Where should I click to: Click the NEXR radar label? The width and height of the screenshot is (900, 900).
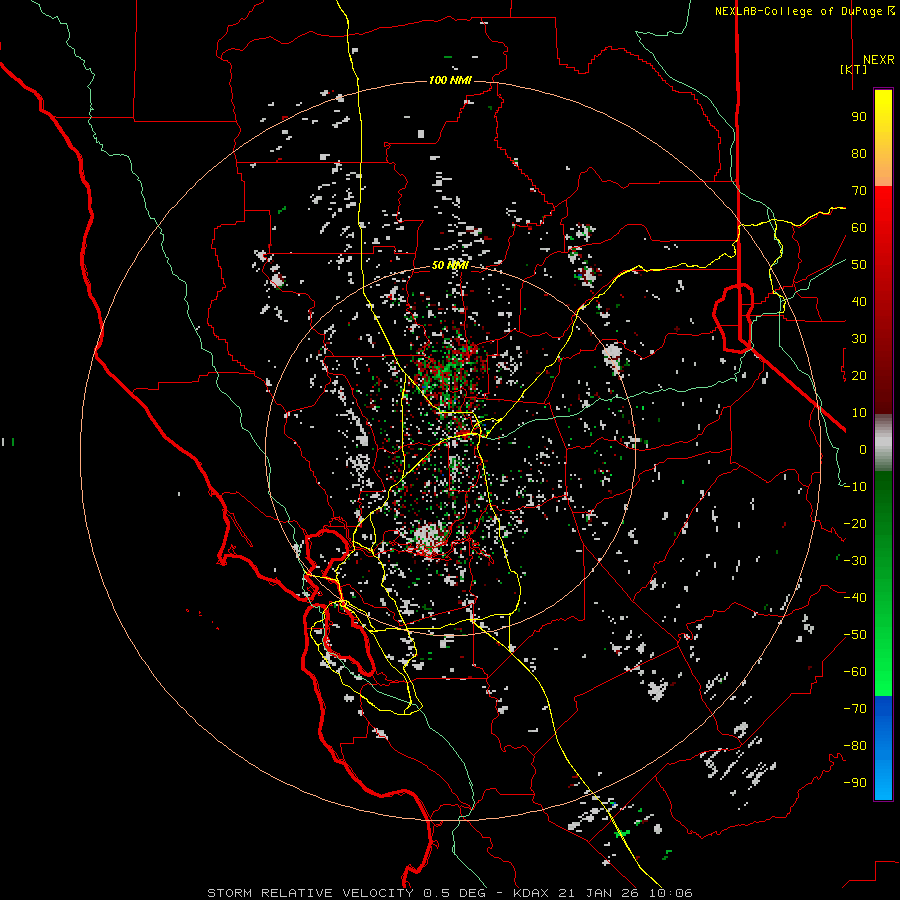[878, 60]
